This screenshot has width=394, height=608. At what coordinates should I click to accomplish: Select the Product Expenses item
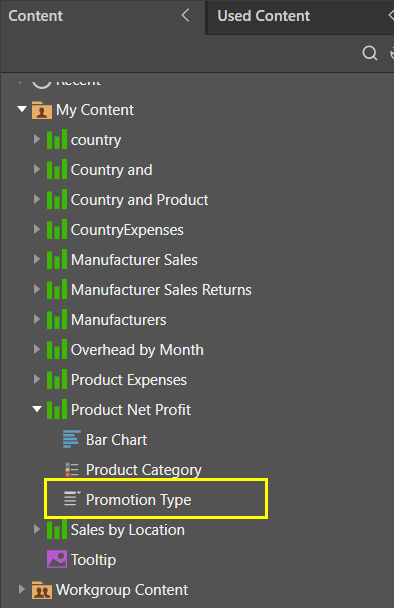tap(129, 380)
